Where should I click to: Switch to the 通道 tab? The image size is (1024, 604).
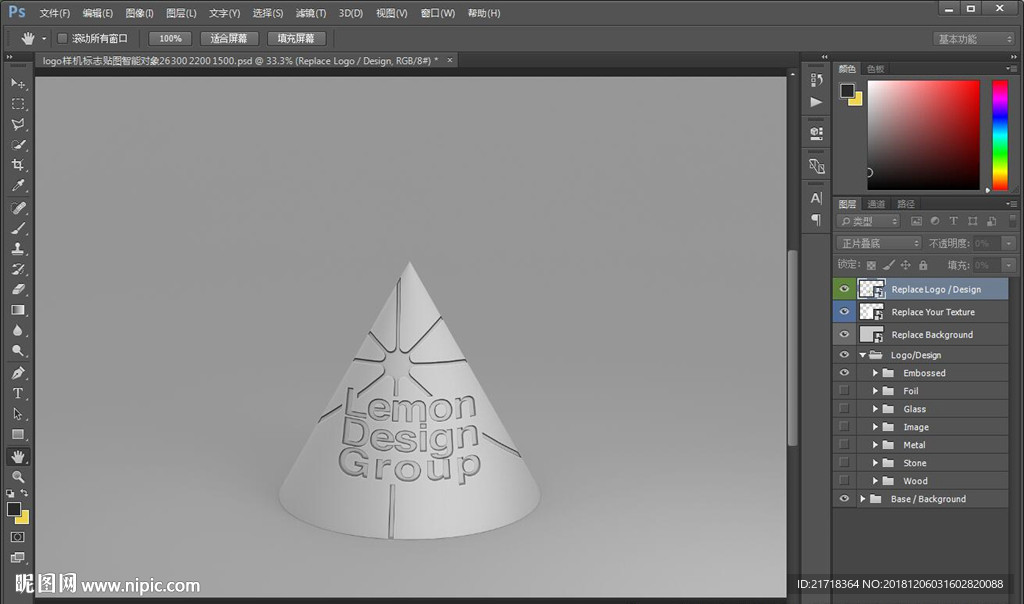[x=876, y=204]
